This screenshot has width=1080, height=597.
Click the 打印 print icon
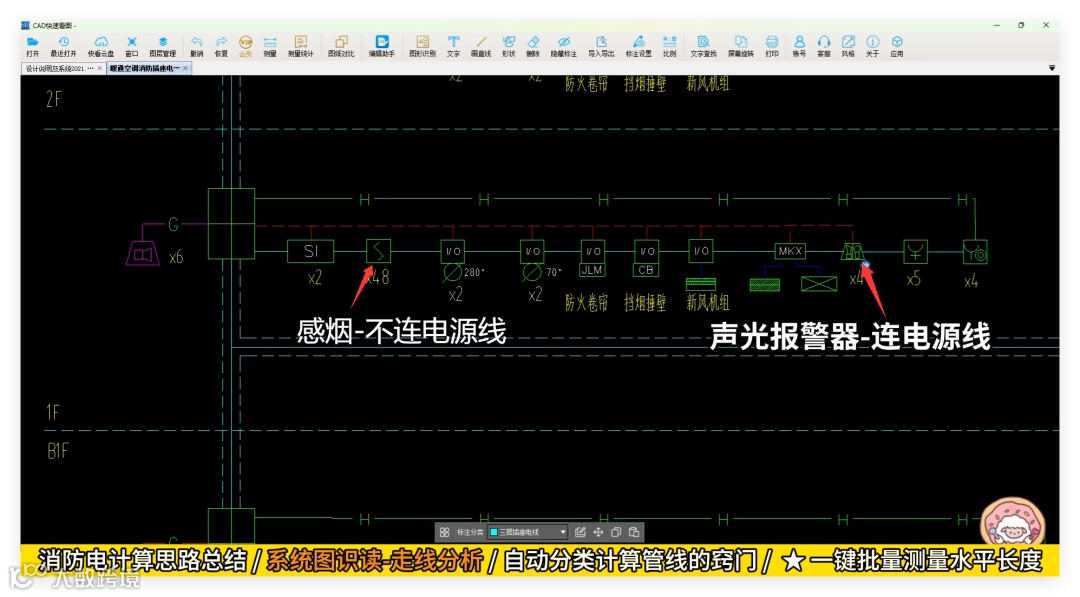click(x=771, y=46)
